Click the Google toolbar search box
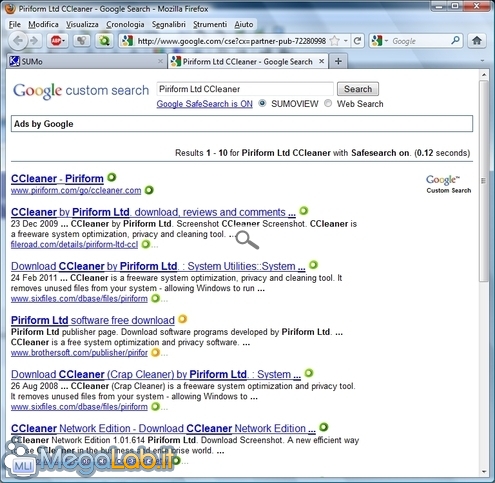This screenshot has height=483, width=495. [421, 41]
